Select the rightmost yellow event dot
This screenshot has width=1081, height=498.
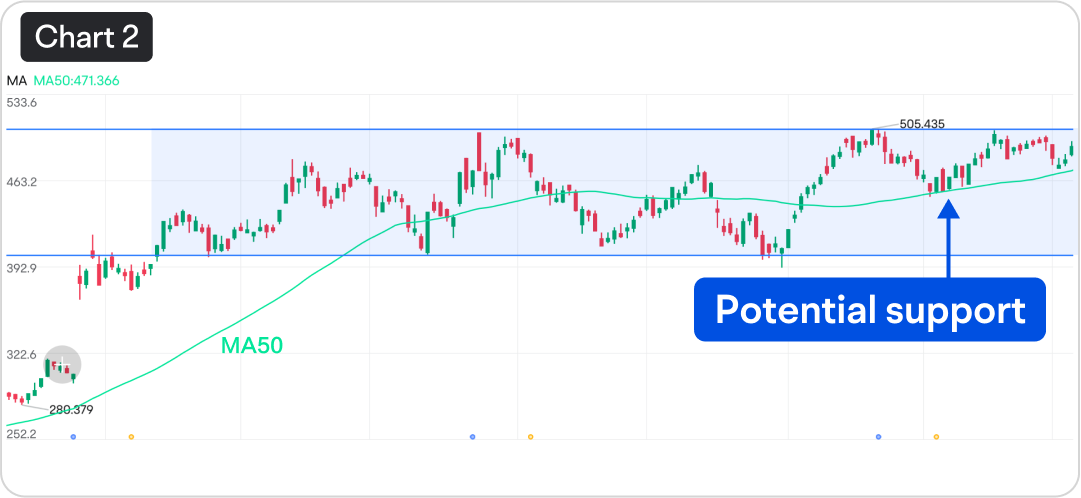(936, 437)
